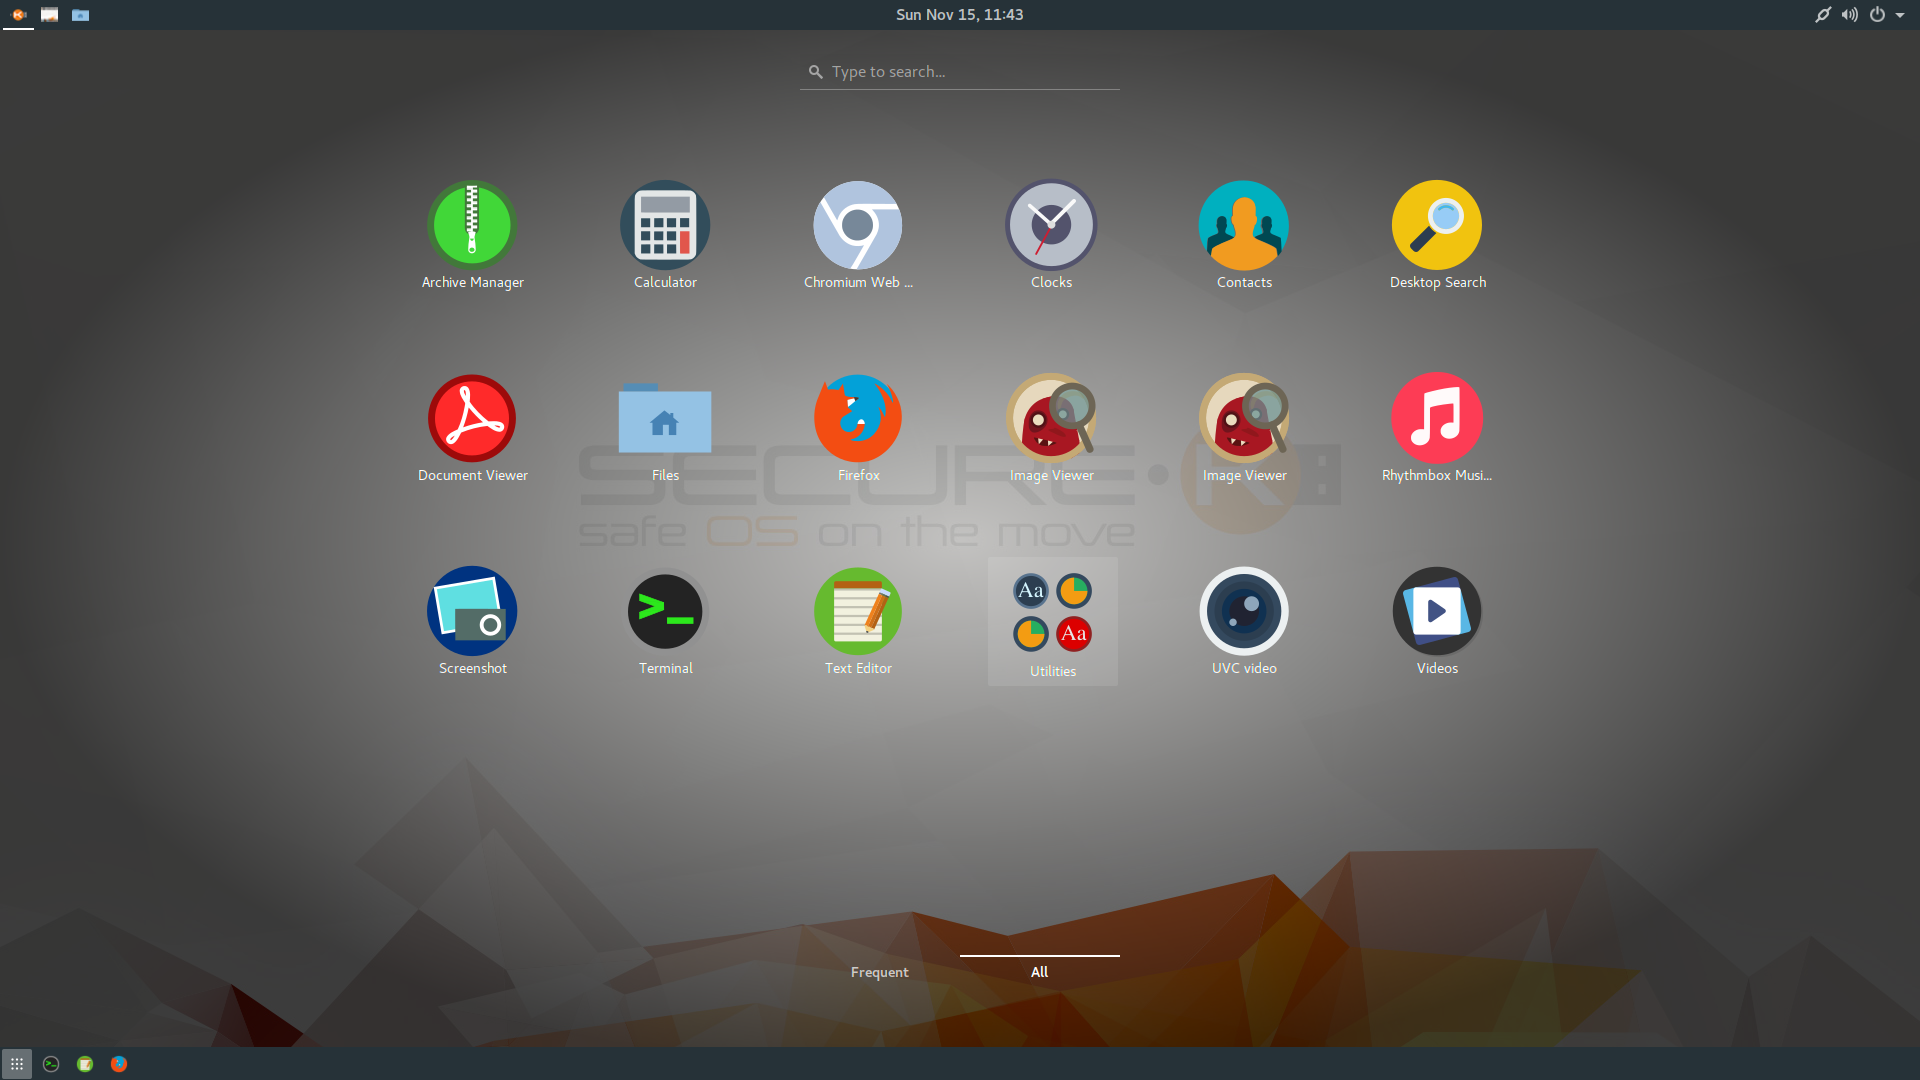Open Archive Manager app
The width and height of the screenshot is (1920, 1080).
click(x=472, y=236)
